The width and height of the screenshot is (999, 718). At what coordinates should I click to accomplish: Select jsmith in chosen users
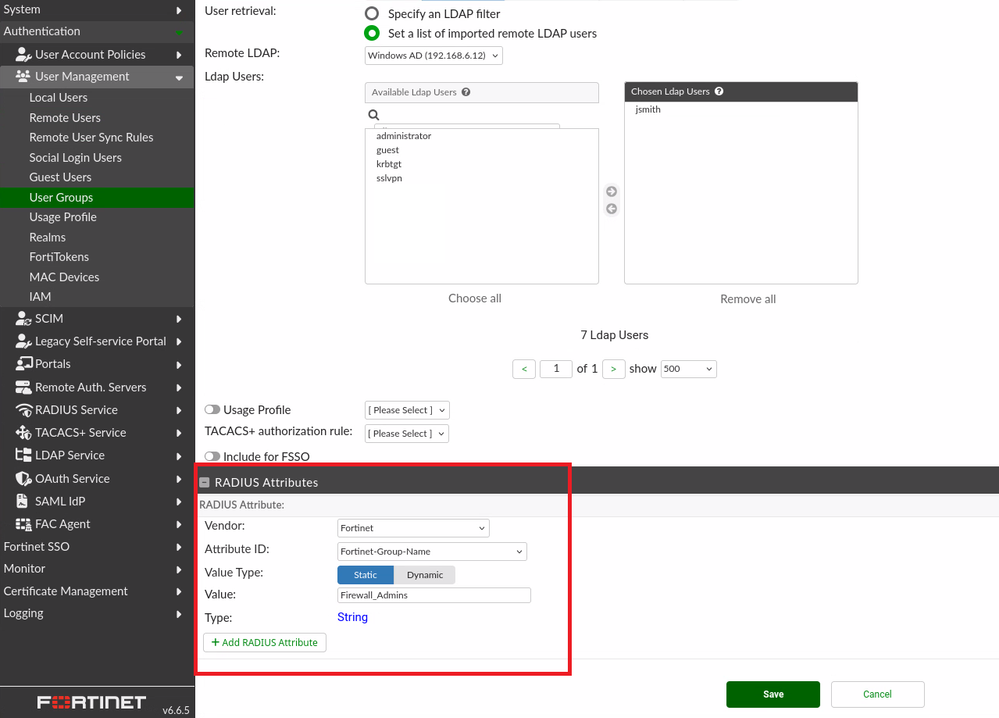(648, 110)
